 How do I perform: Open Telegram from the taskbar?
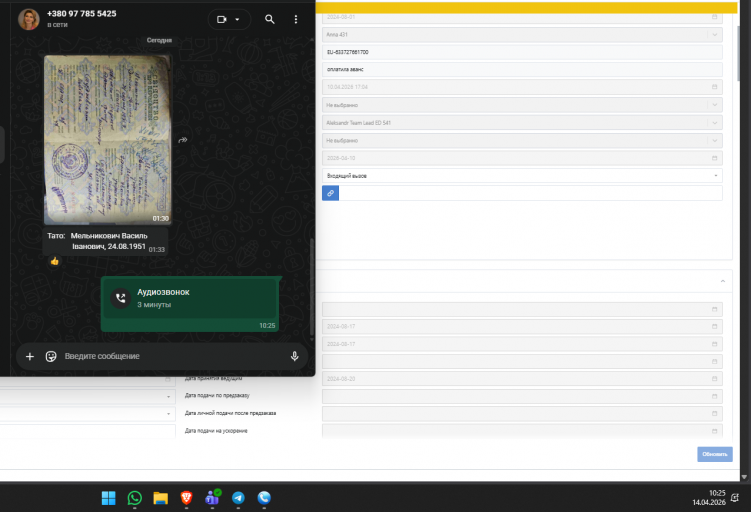[x=238, y=498]
